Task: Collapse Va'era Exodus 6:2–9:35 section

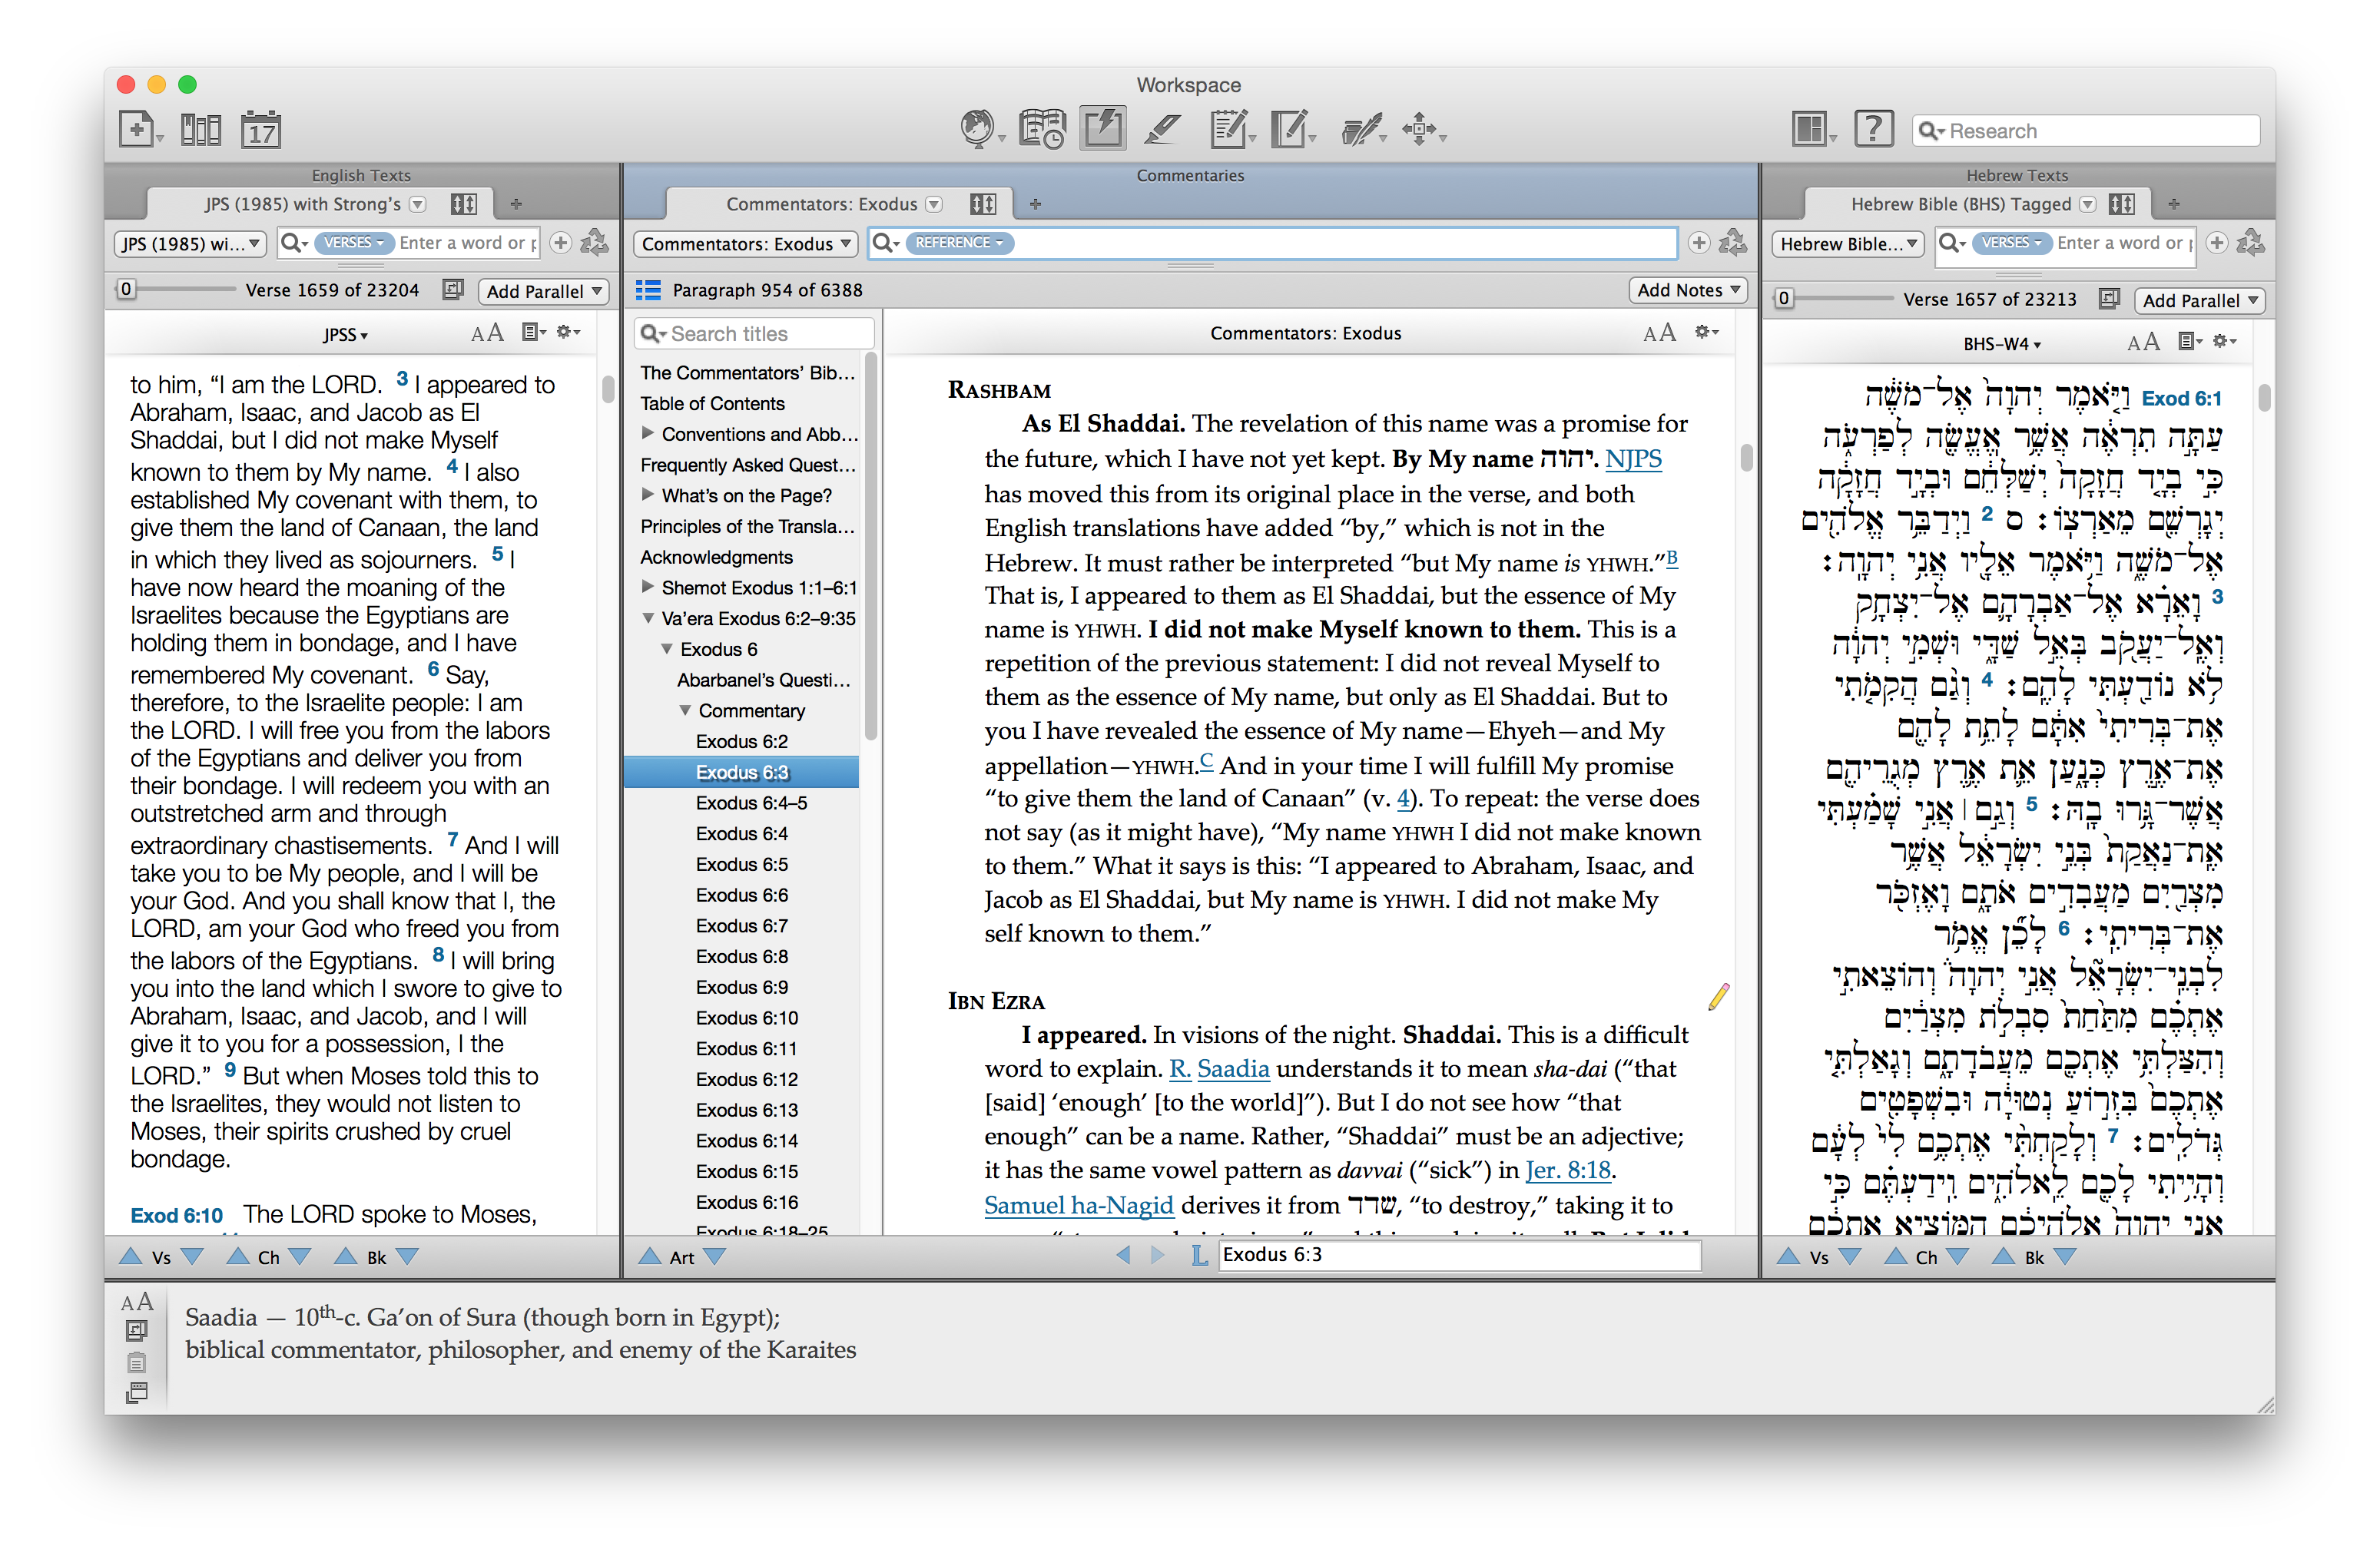Action: point(647,618)
